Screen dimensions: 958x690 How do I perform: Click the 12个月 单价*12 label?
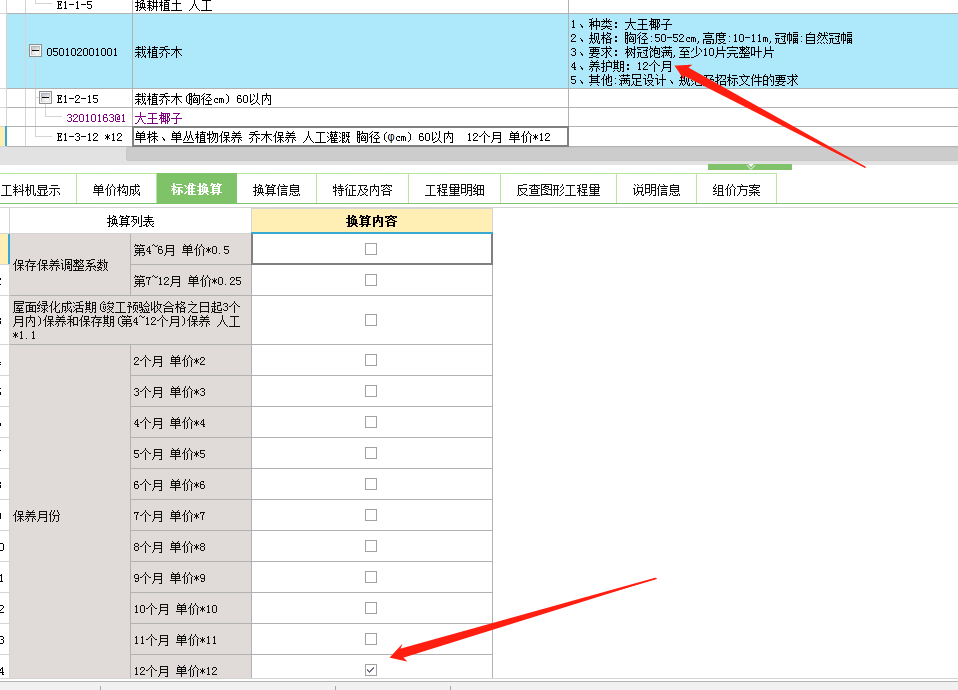pos(175,671)
